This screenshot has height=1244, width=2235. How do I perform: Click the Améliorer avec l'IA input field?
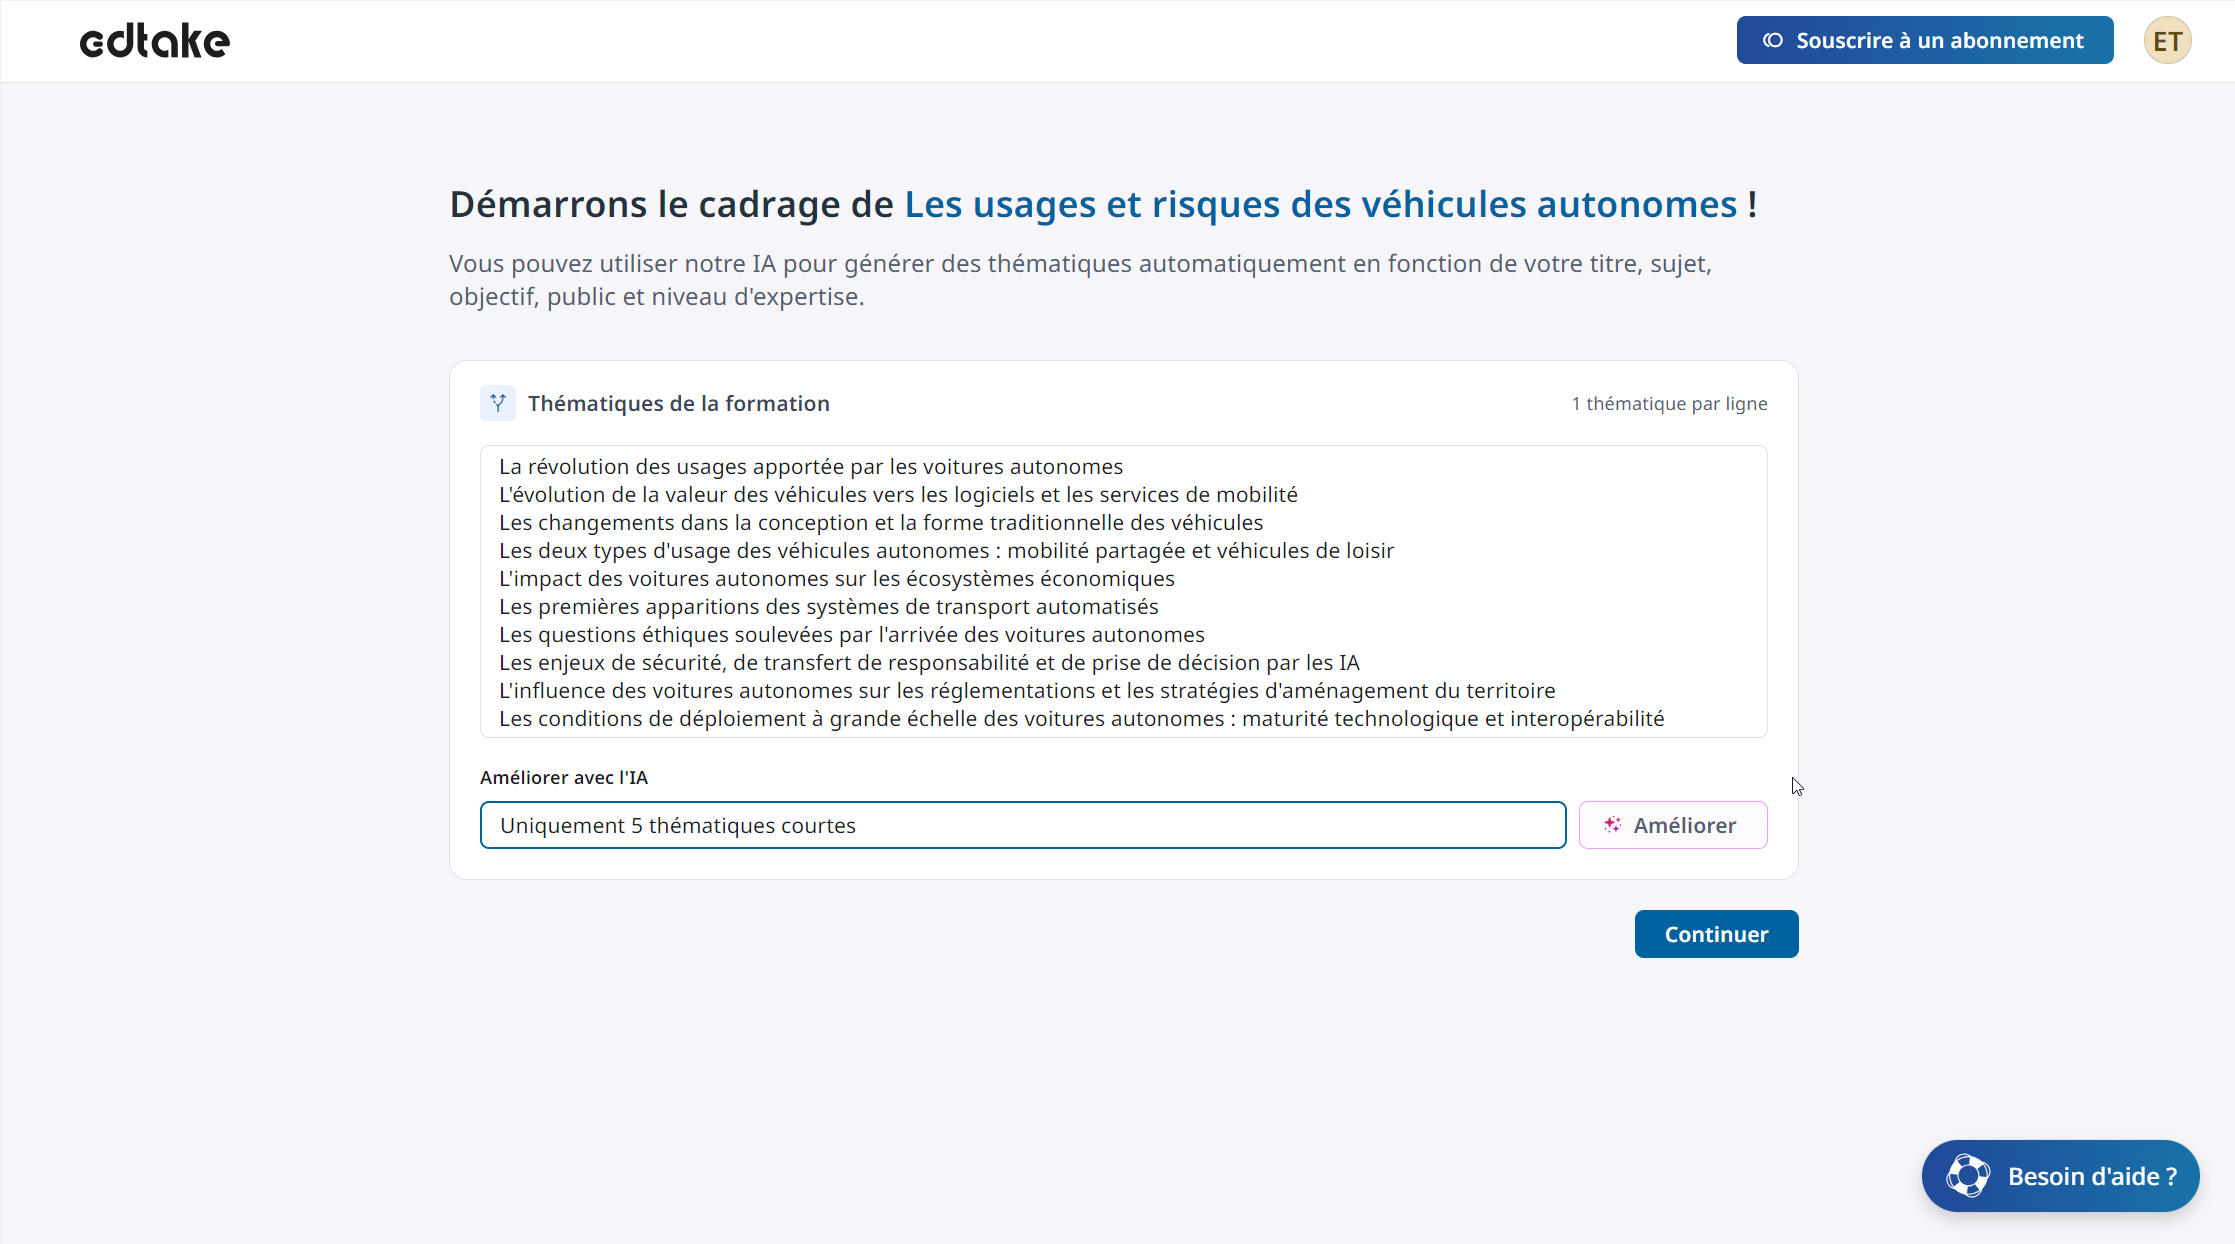pyautogui.click(x=1022, y=825)
